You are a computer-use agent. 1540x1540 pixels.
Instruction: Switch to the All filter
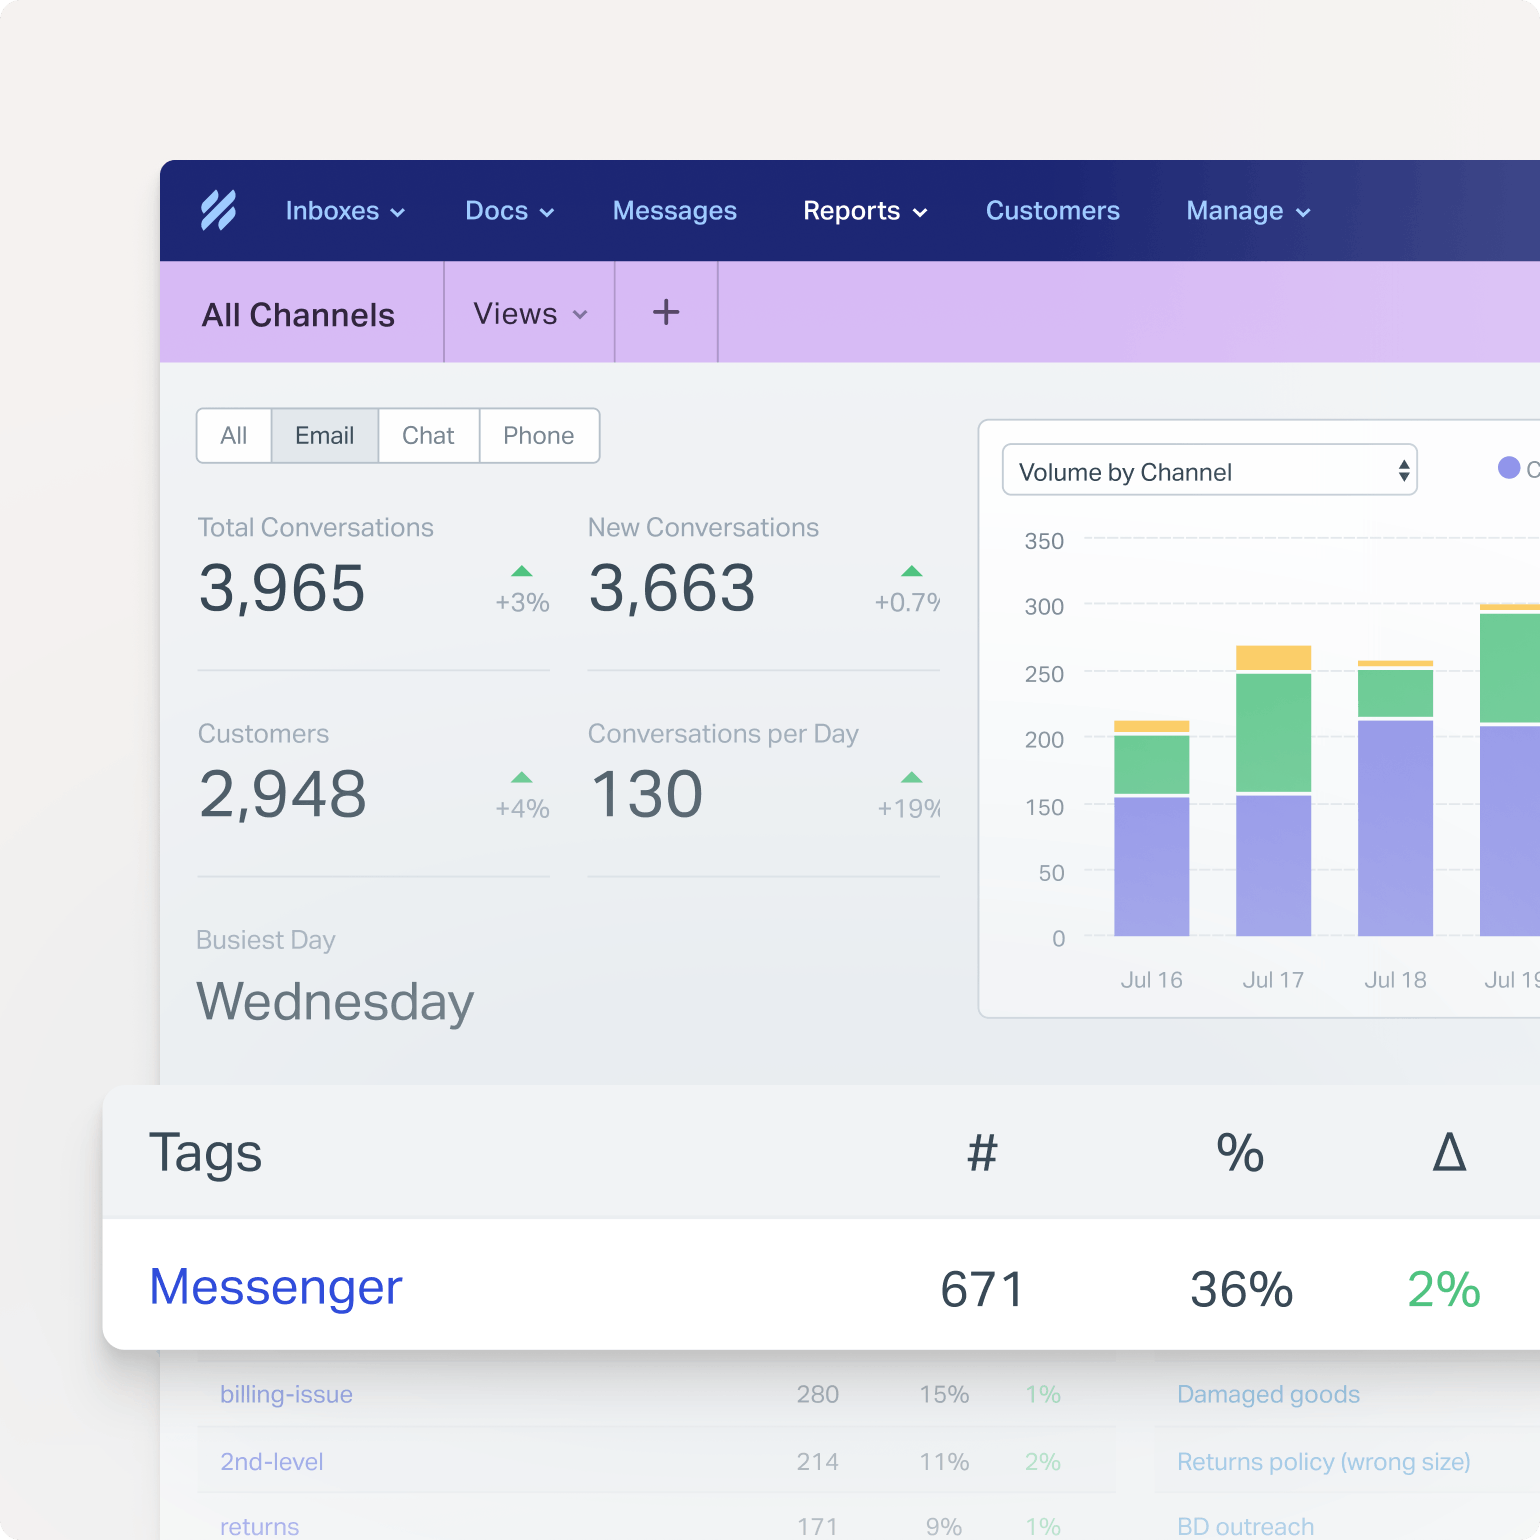(x=234, y=435)
